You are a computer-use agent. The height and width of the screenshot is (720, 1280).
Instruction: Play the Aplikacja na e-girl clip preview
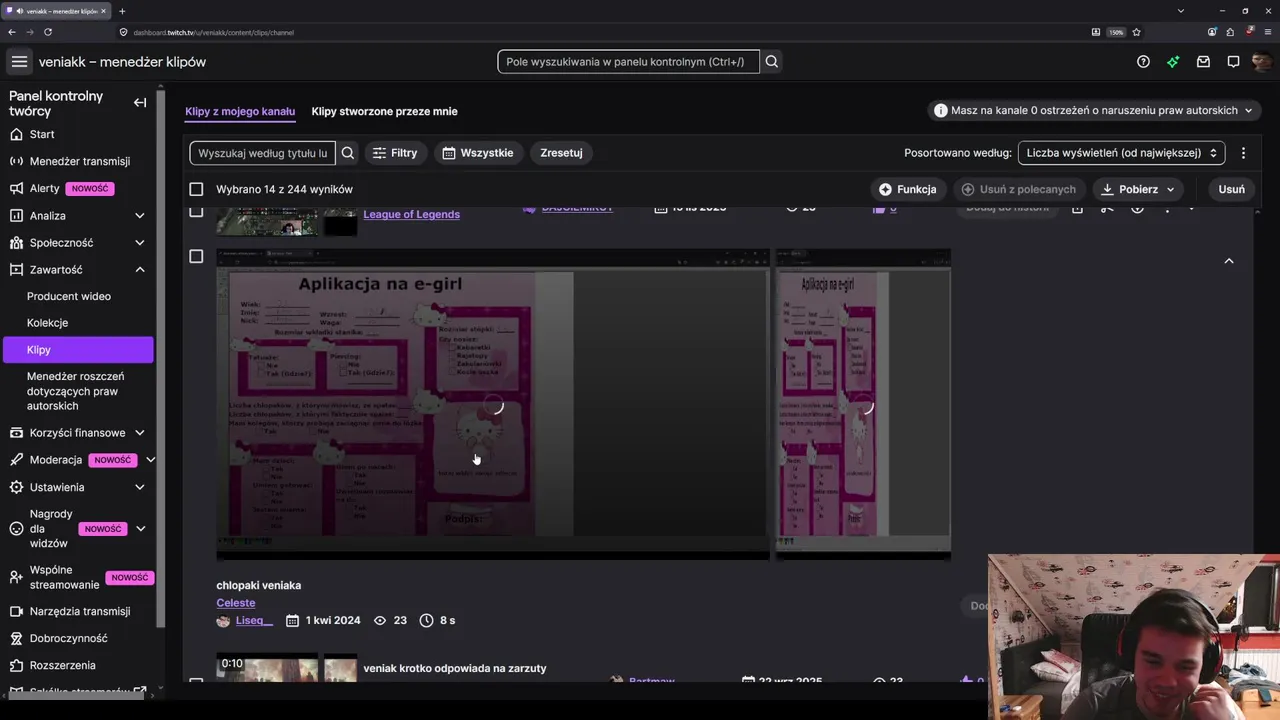(493, 405)
